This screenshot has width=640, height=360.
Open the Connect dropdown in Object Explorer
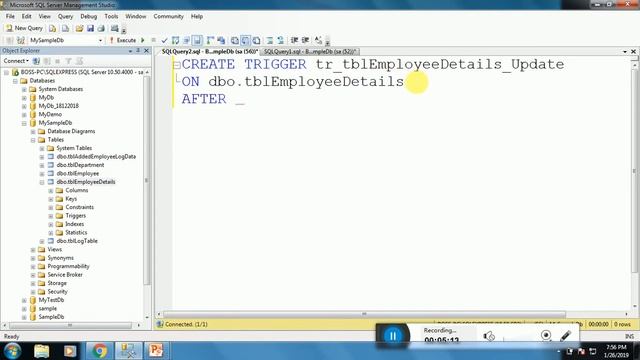tap(16, 61)
